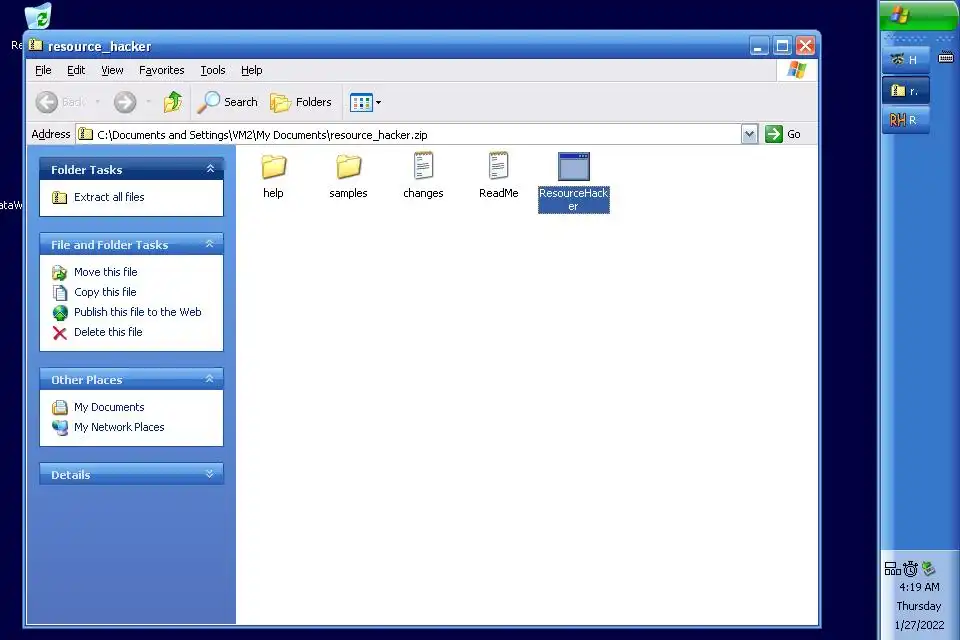Click the Move this file icon
This screenshot has width=960, height=640.
coord(59,273)
